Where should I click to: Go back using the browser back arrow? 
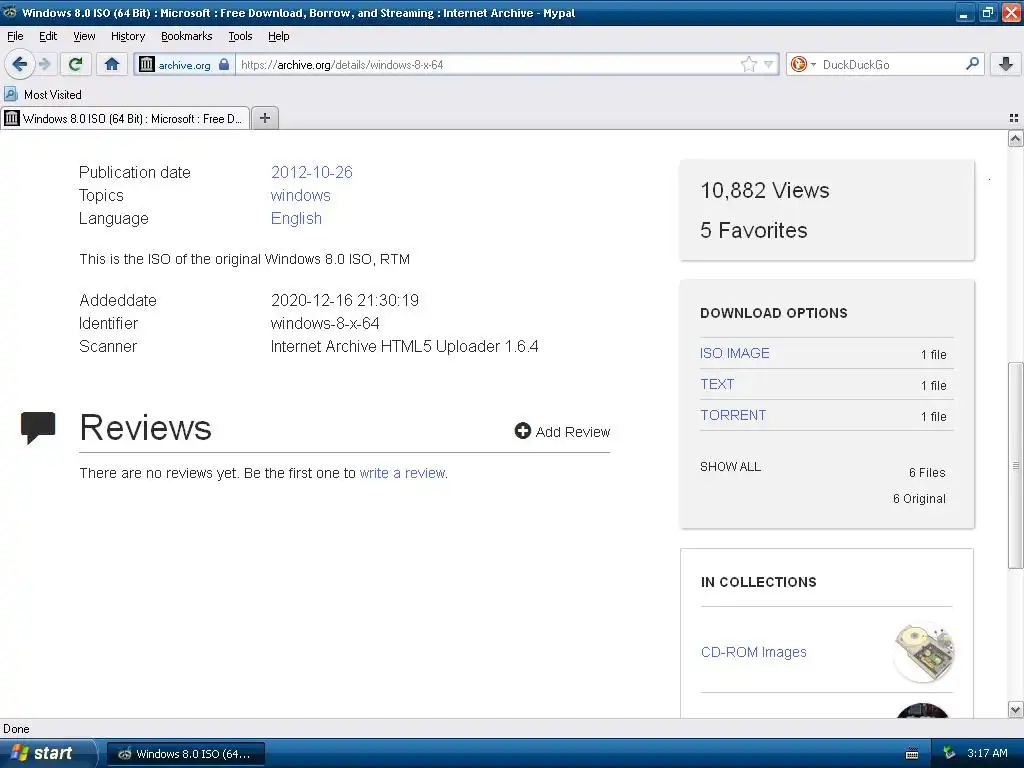click(x=20, y=64)
